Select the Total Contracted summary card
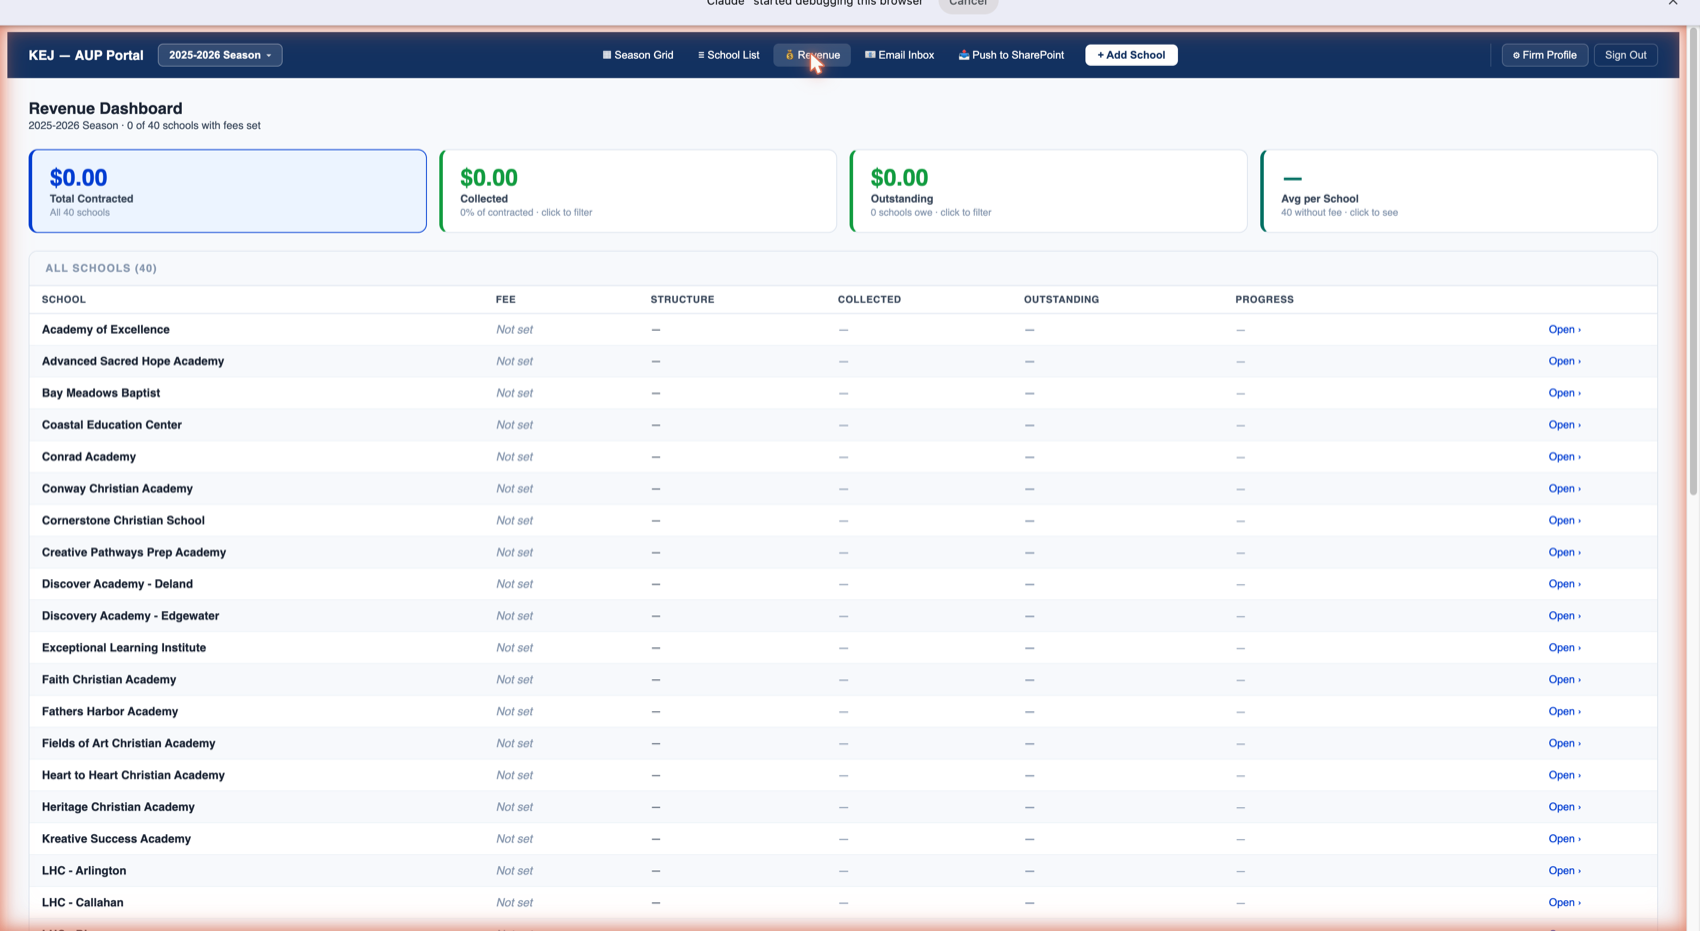This screenshot has width=1700, height=931. (228, 191)
